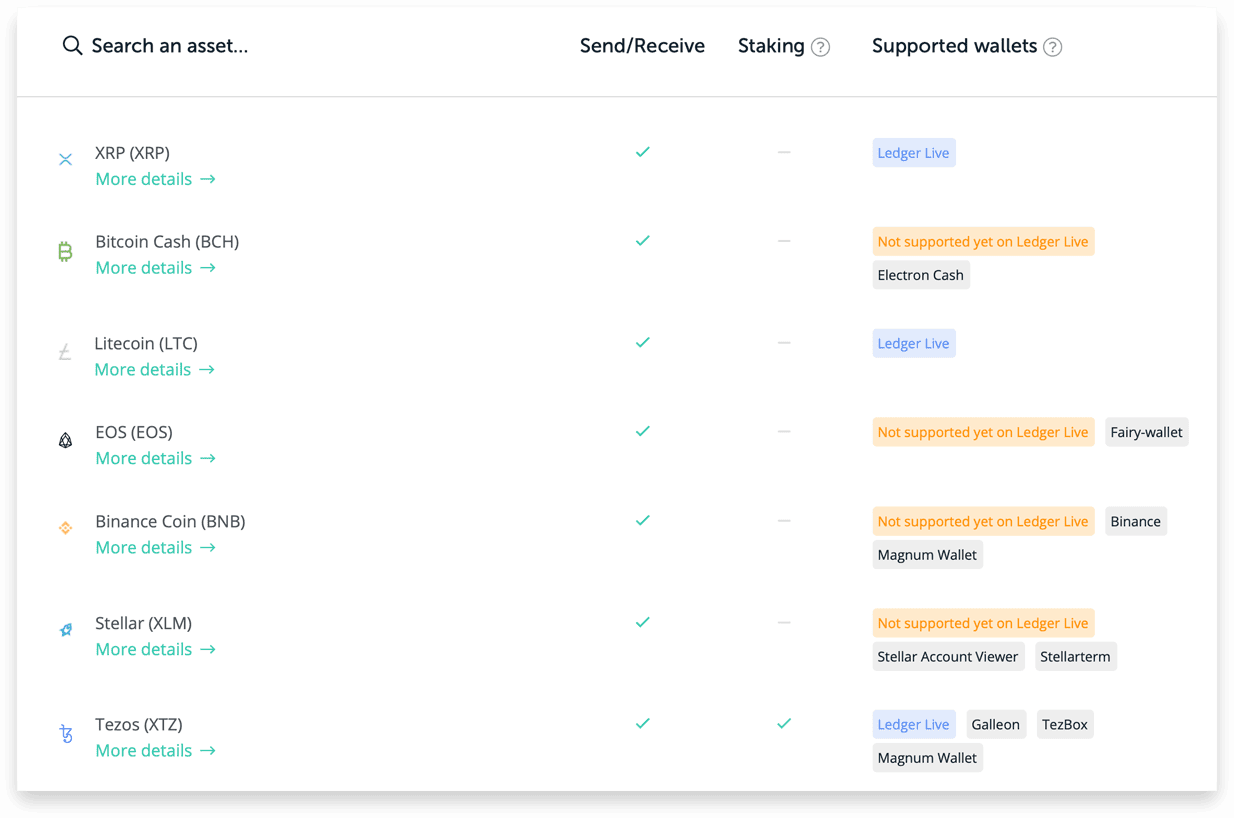Click the TezBox wallet tag
Viewport: 1234px width, 818px height.
tap(1065, 725)
